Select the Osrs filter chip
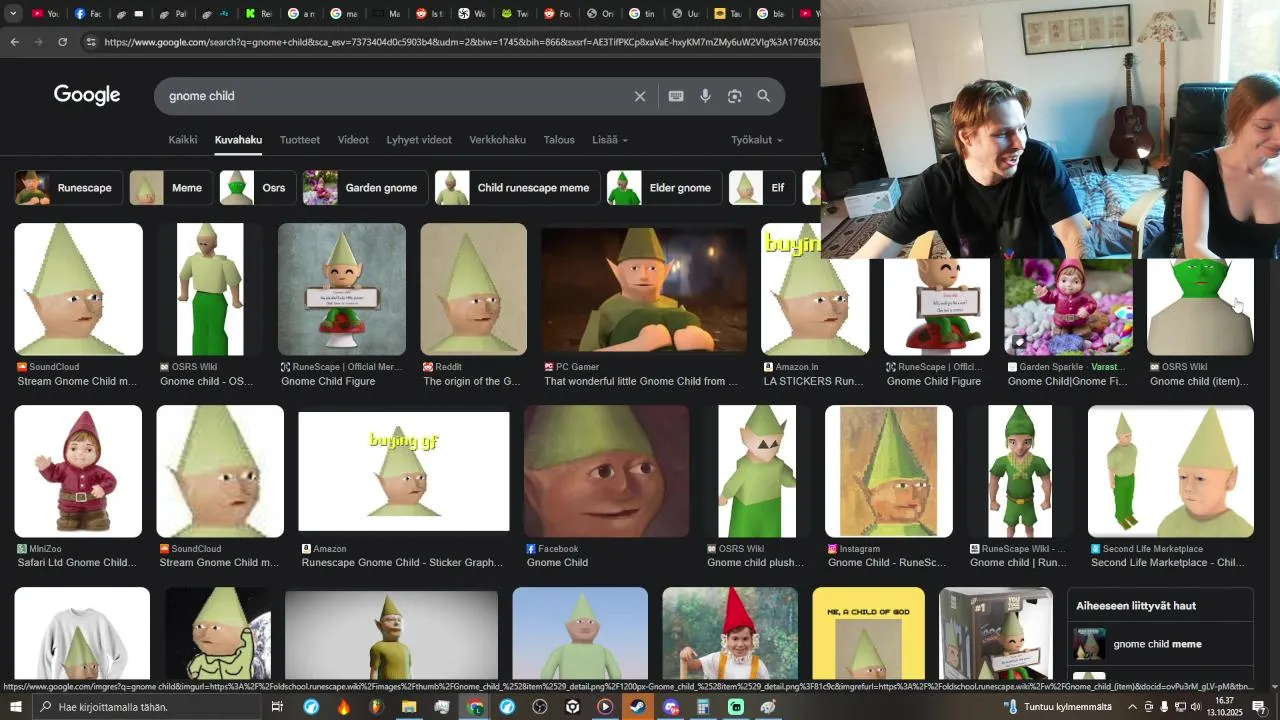The height and width of the screenshot is (720, 1280). pos(258,188)
